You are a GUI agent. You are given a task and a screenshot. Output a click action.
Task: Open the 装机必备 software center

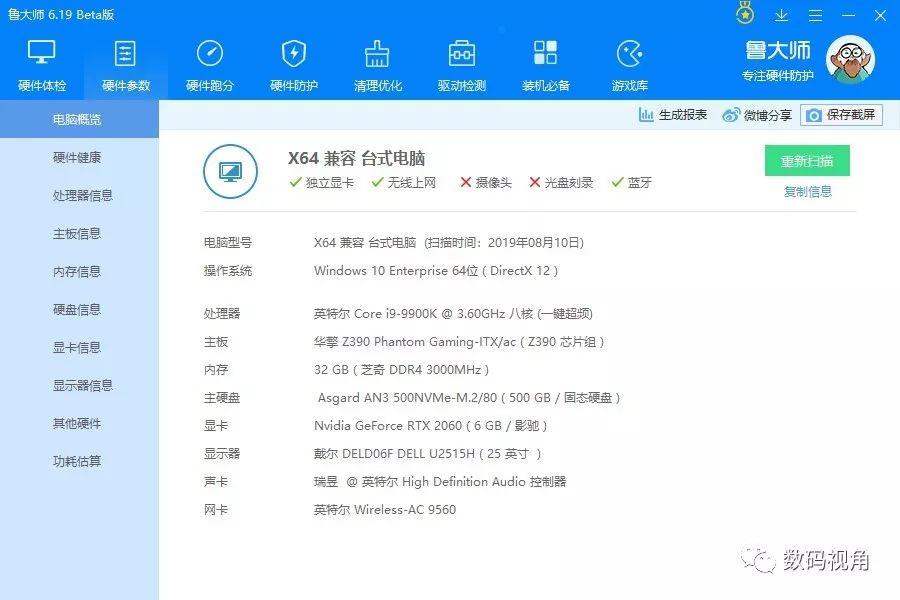coord(545,62)
